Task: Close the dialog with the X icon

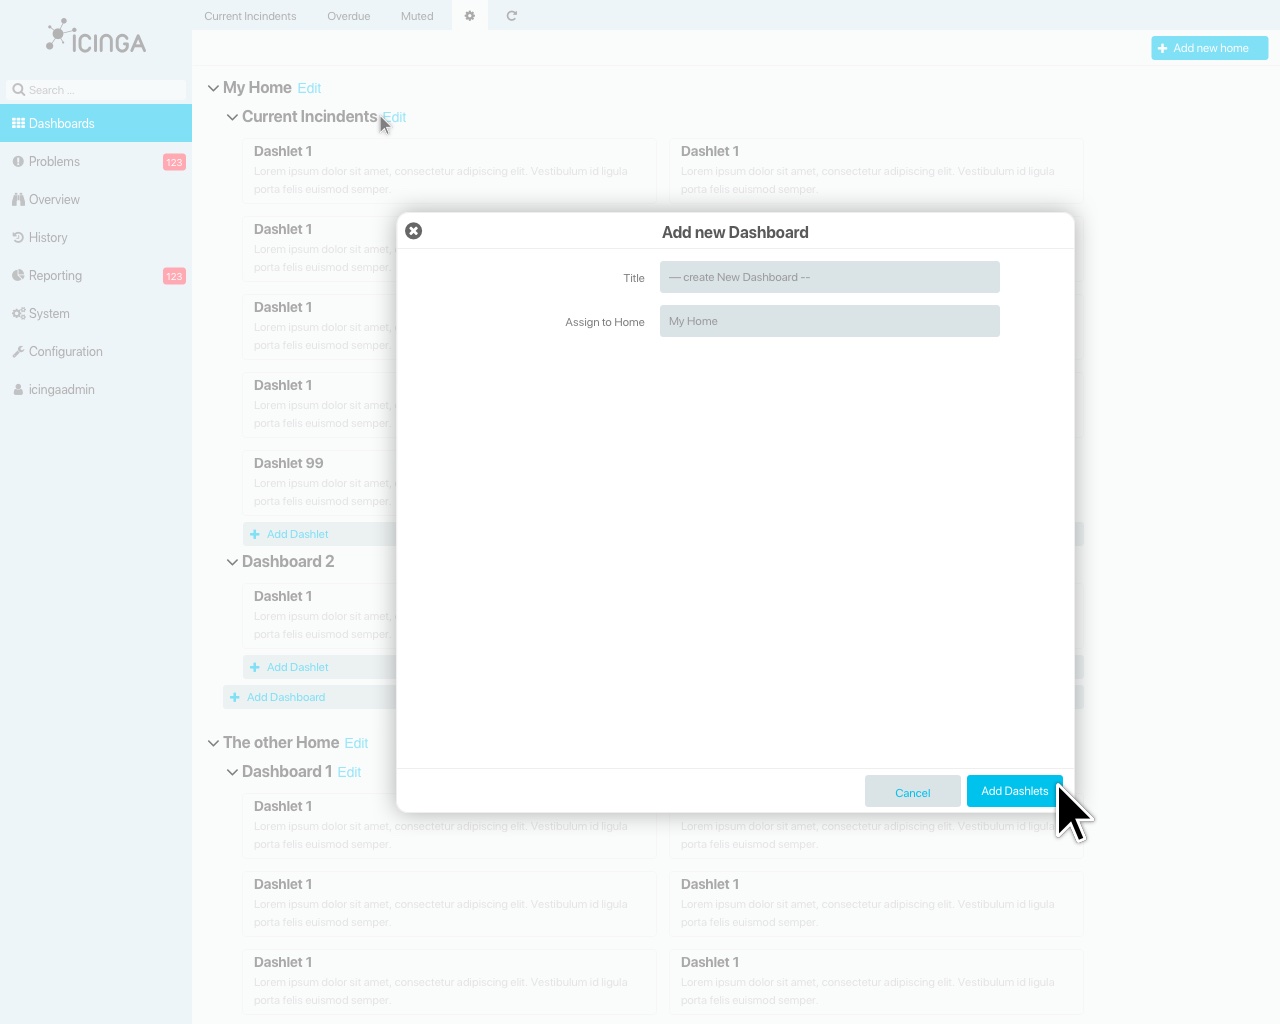Action: [414, 230]
